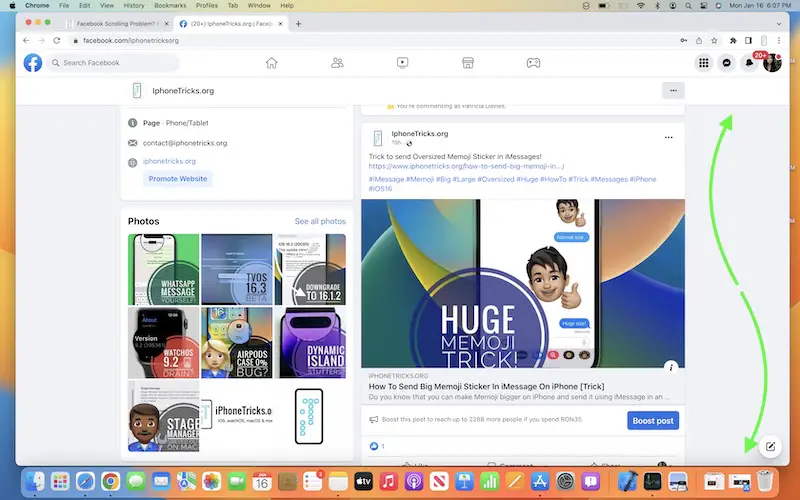Open Facebook Home feed icon
Screen dimensions: 800x500
[271, 63]
